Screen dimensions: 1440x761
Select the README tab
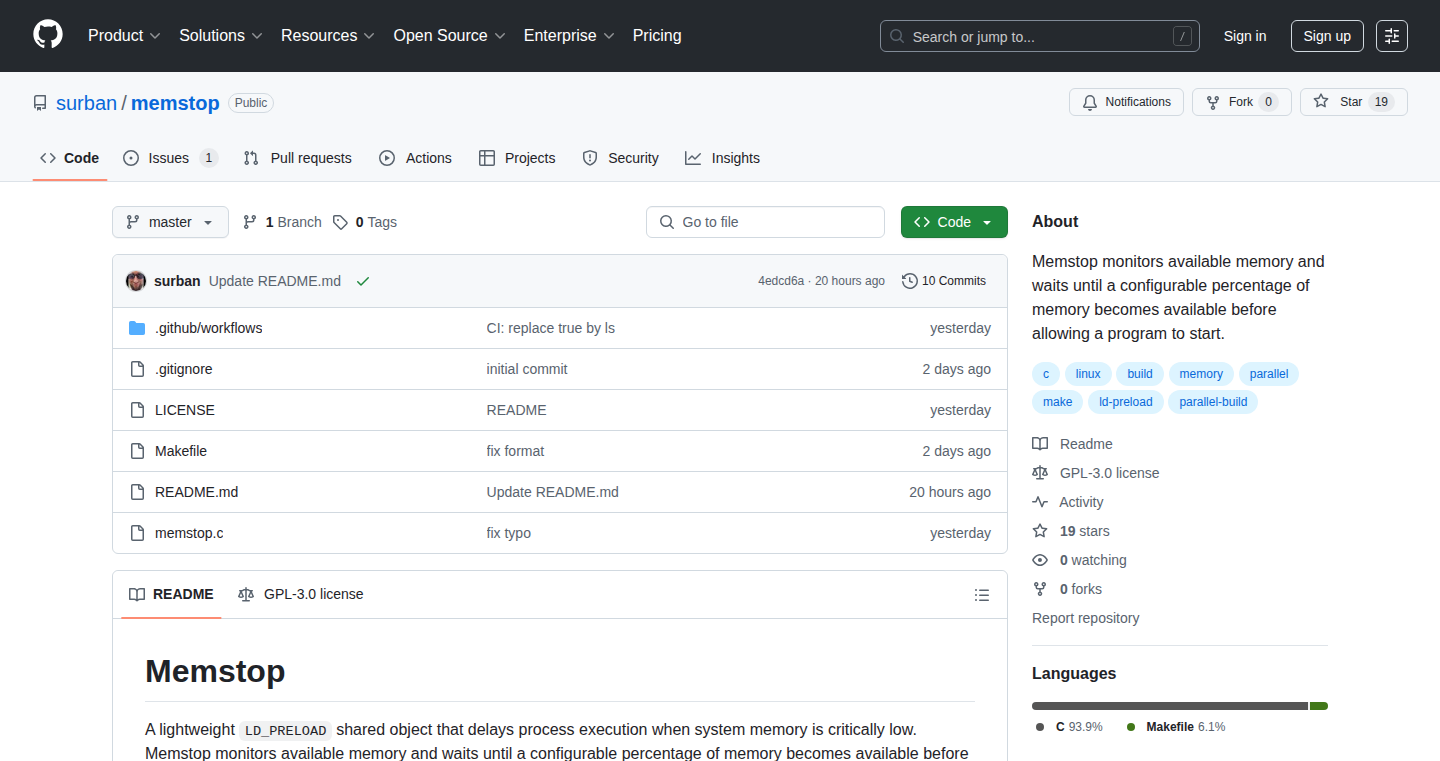pyautogui.click(x=171, y=594)
